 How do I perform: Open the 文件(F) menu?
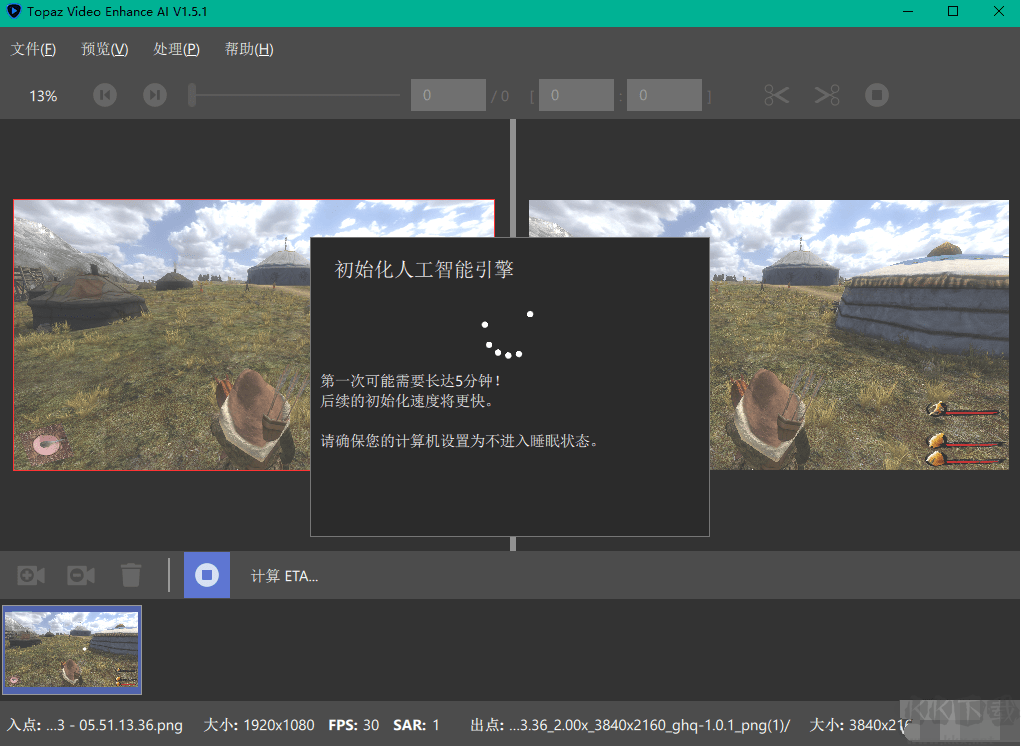click(33, 48)
